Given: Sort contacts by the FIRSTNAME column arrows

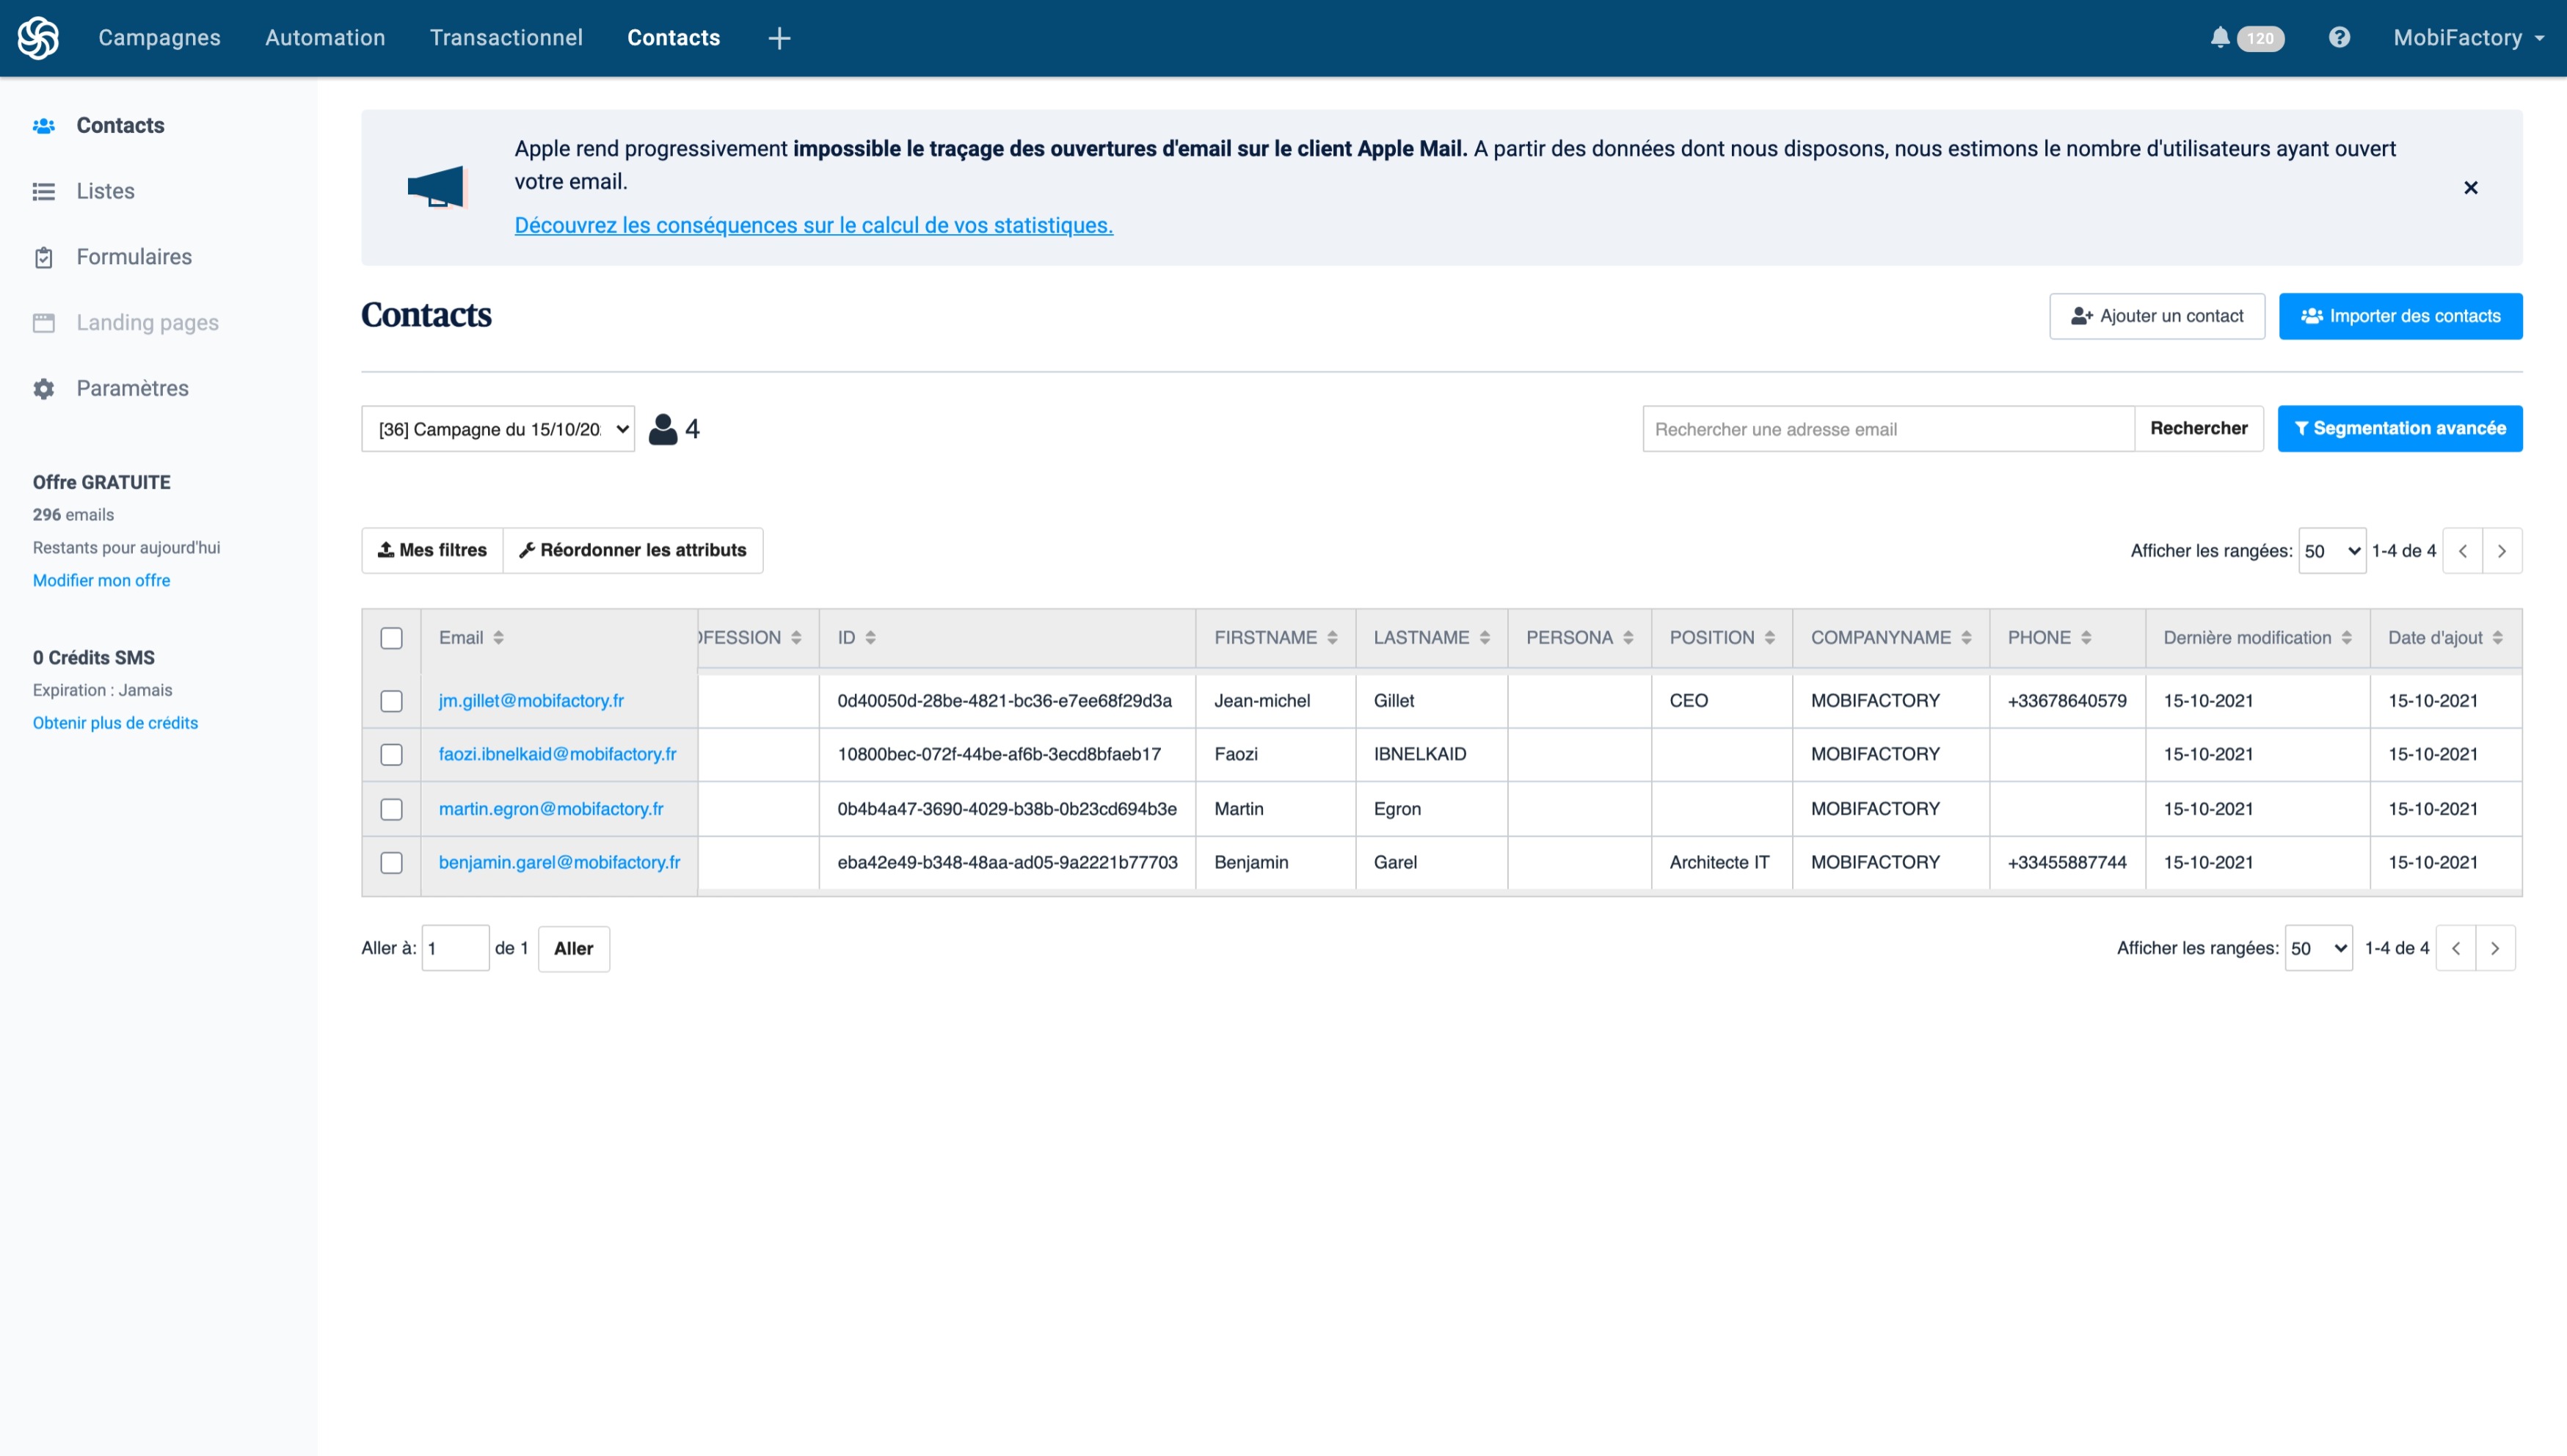Looking at the screenshot, I should (1332, 638).
